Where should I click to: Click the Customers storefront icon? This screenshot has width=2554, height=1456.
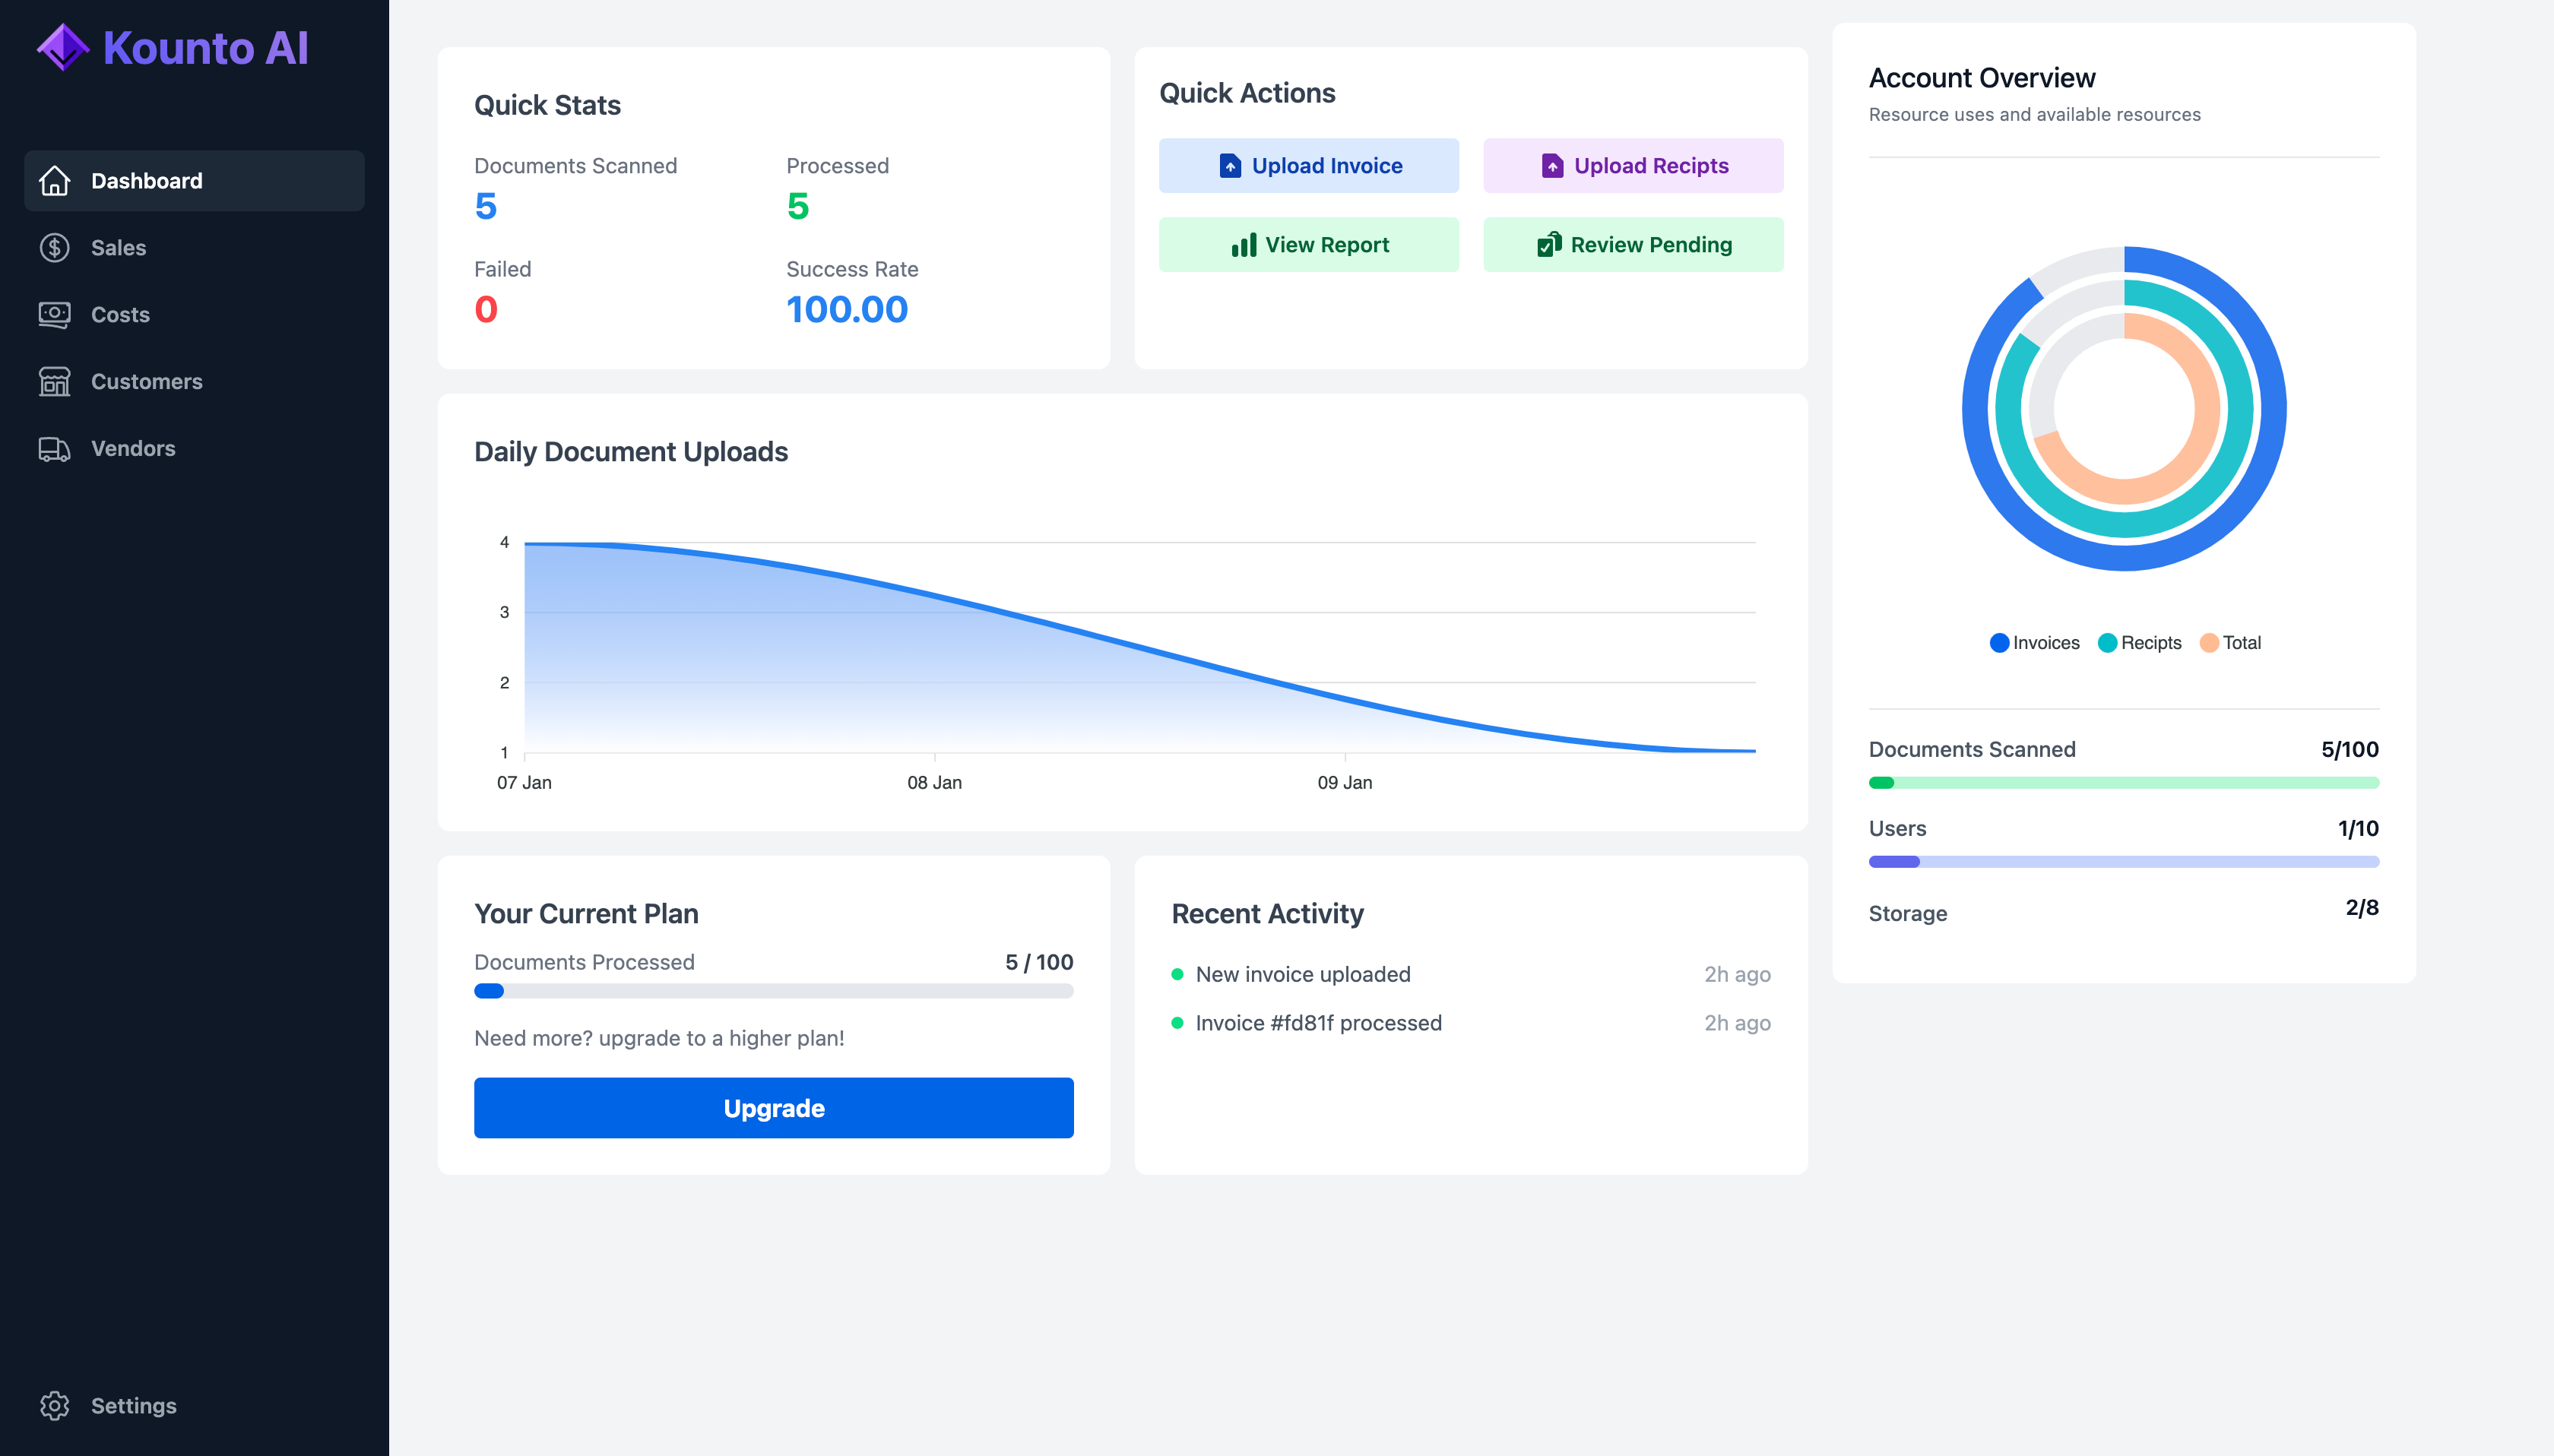[x=55, y=381]
